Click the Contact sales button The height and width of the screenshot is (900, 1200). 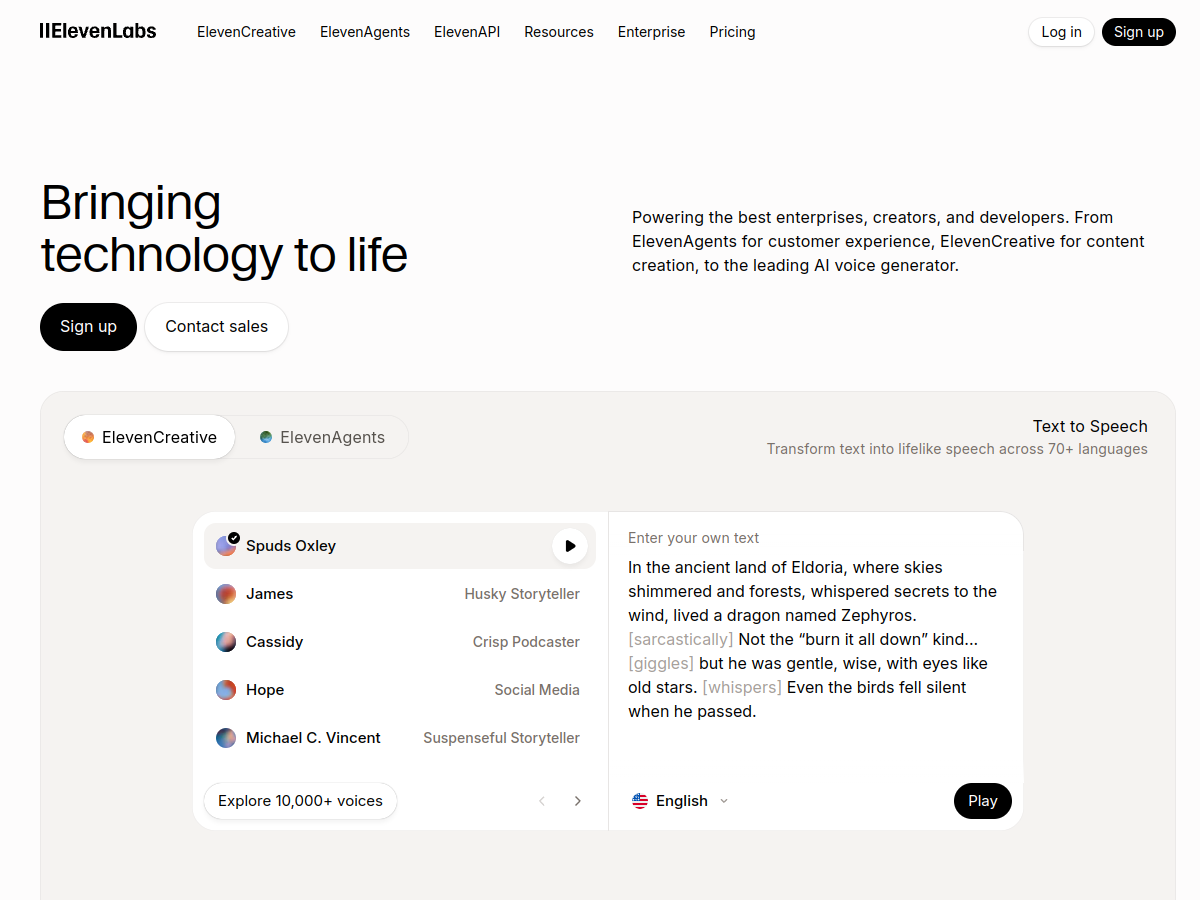pos(216,326)
